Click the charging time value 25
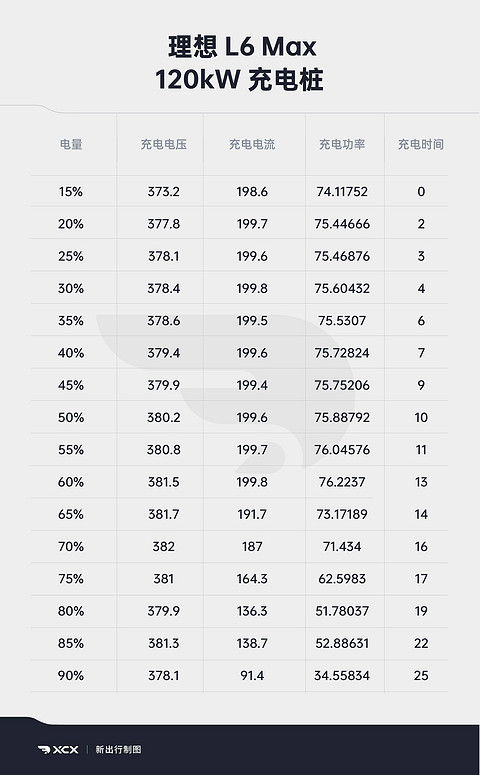 coord(421,675)
